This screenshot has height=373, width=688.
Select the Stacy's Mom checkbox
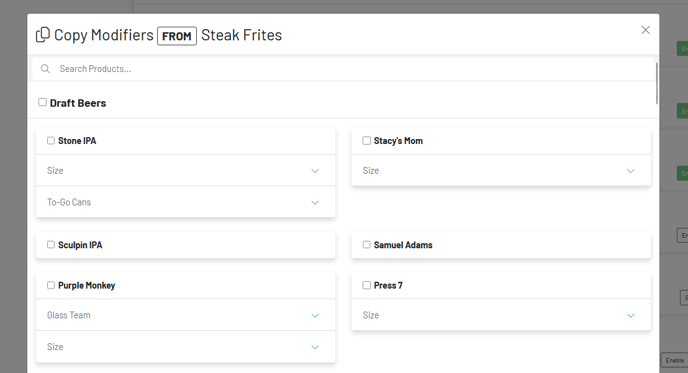(366, 140)
